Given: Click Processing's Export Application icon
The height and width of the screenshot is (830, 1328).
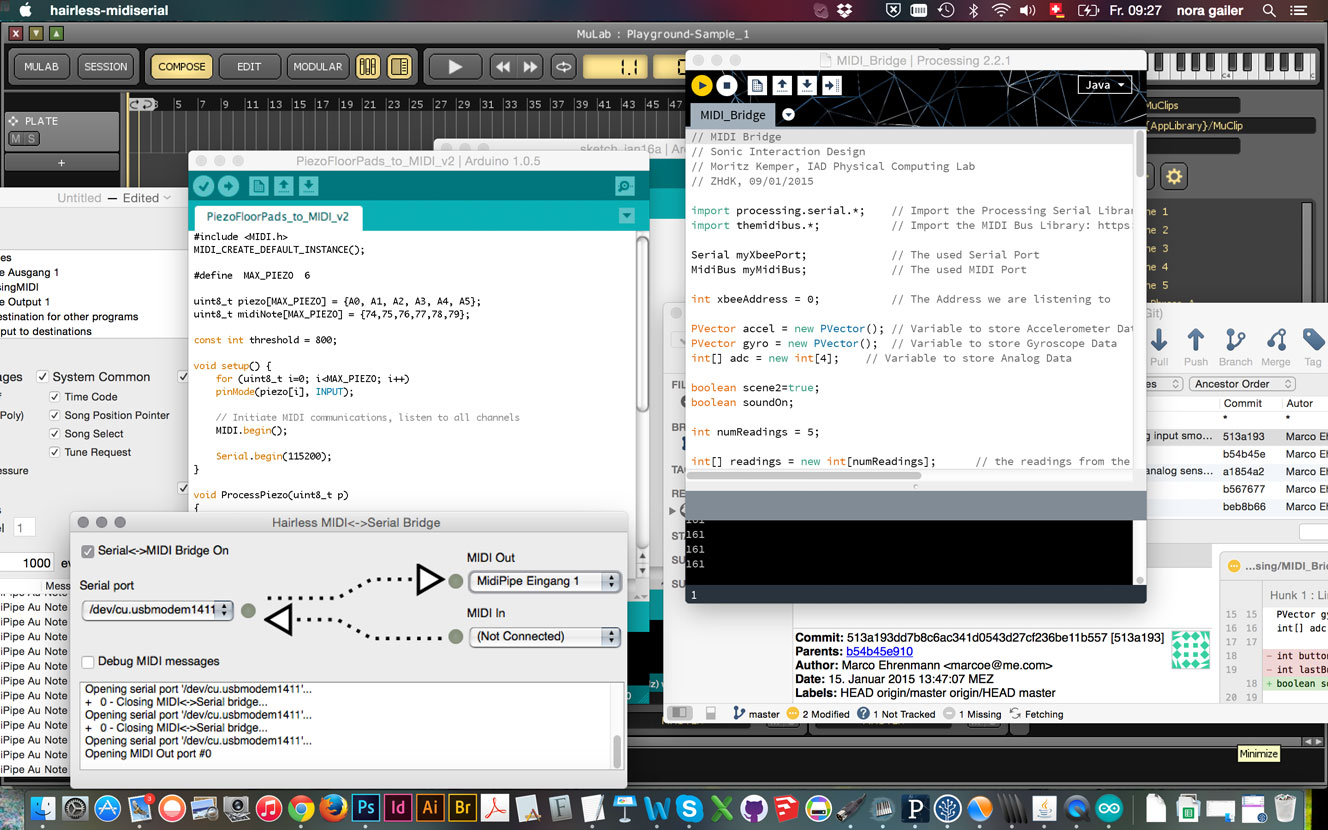Looking at the screenshot, I should point(831,86).
